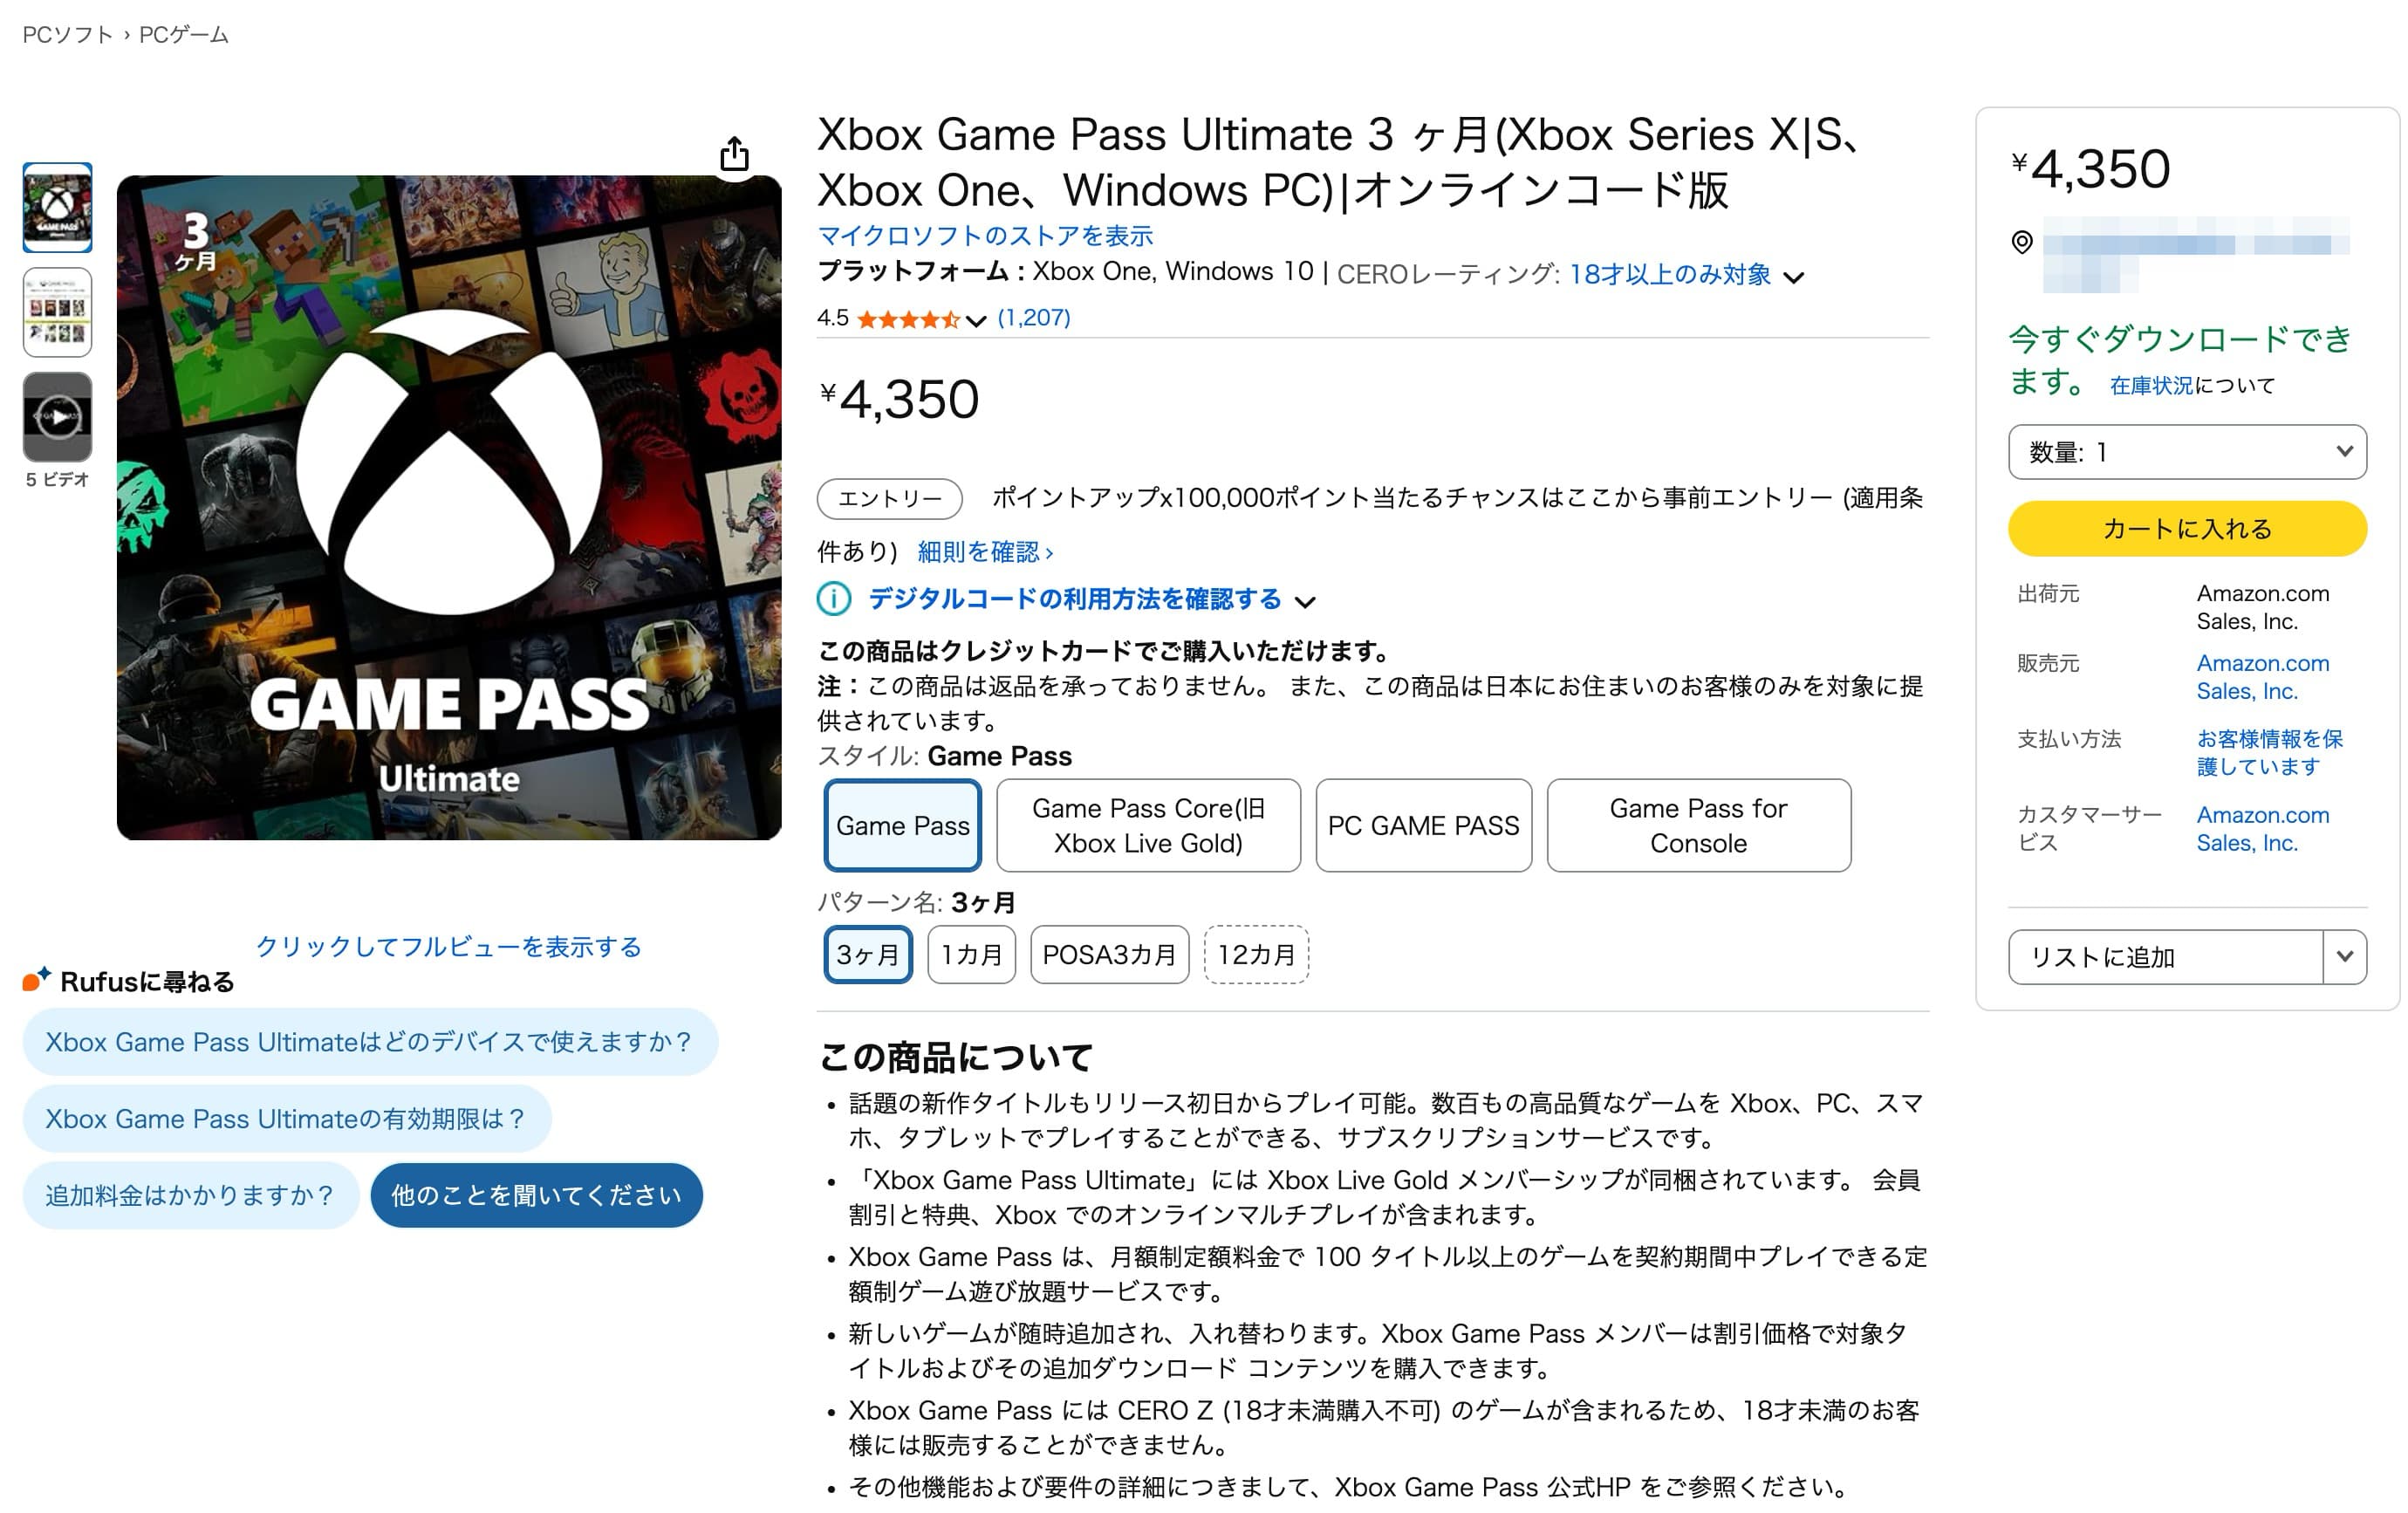The width and height of the screenshot is (2408, 1513).
Task: Play the product video thumbnail
Action: (x=58, y=416)
